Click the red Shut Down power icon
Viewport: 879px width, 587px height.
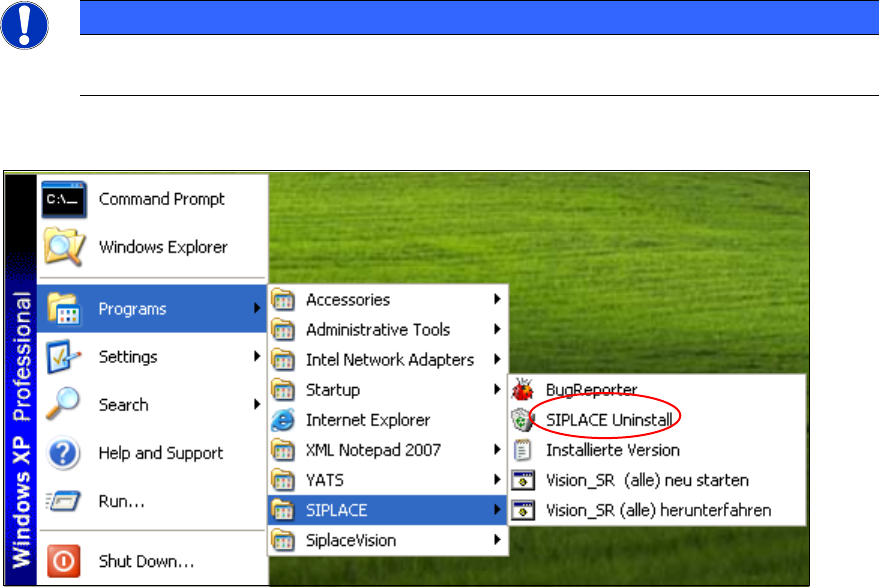pyautogui.click(x=63, y=561)
